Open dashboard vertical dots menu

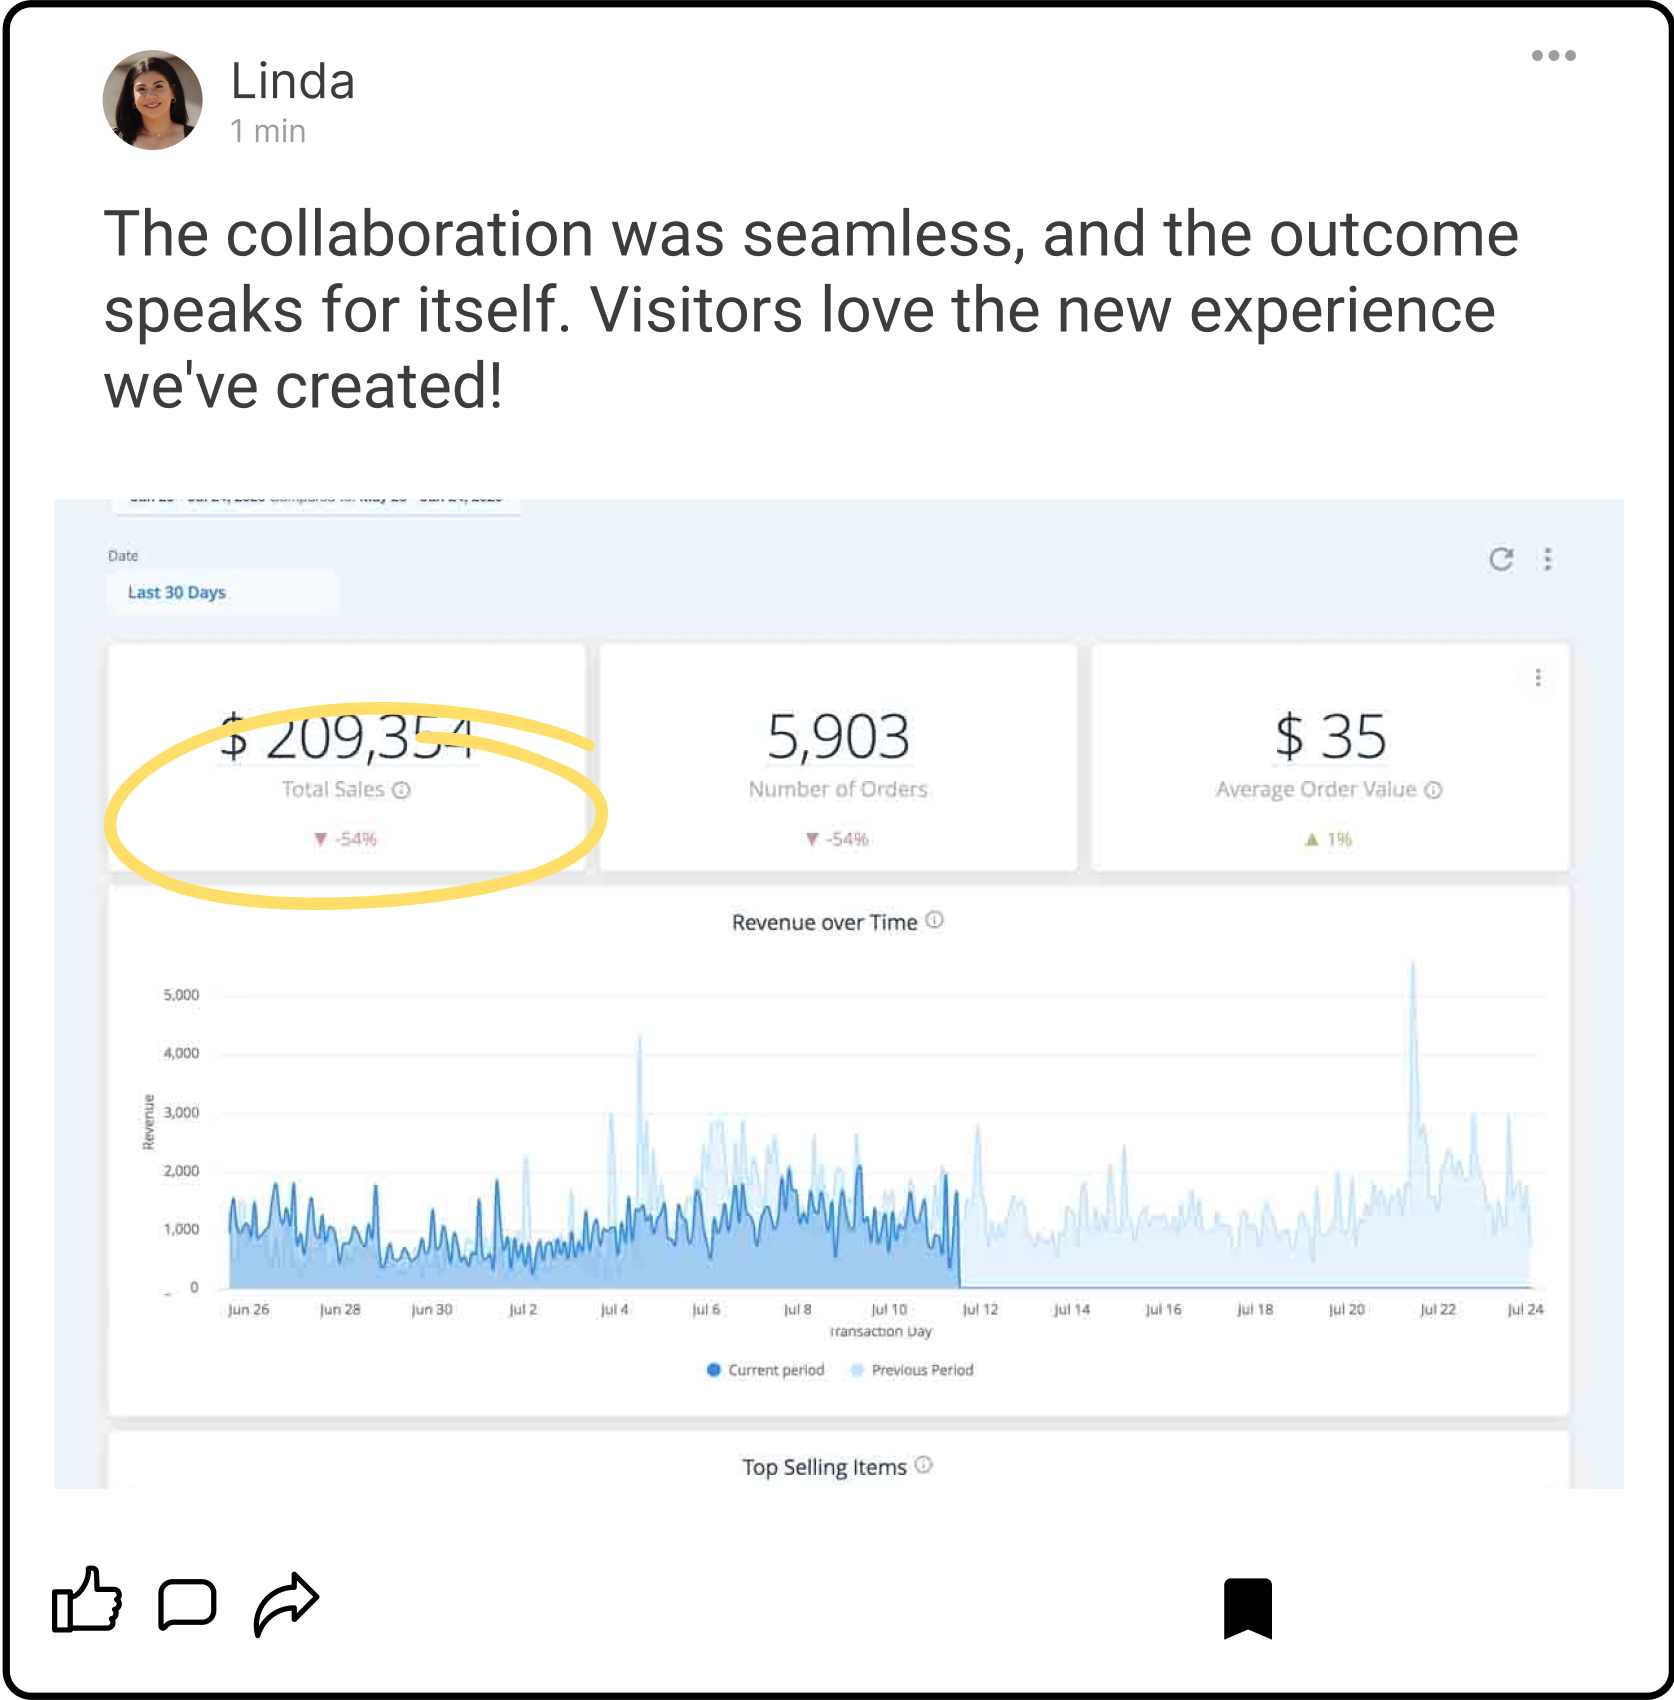tap(1547, 559)
